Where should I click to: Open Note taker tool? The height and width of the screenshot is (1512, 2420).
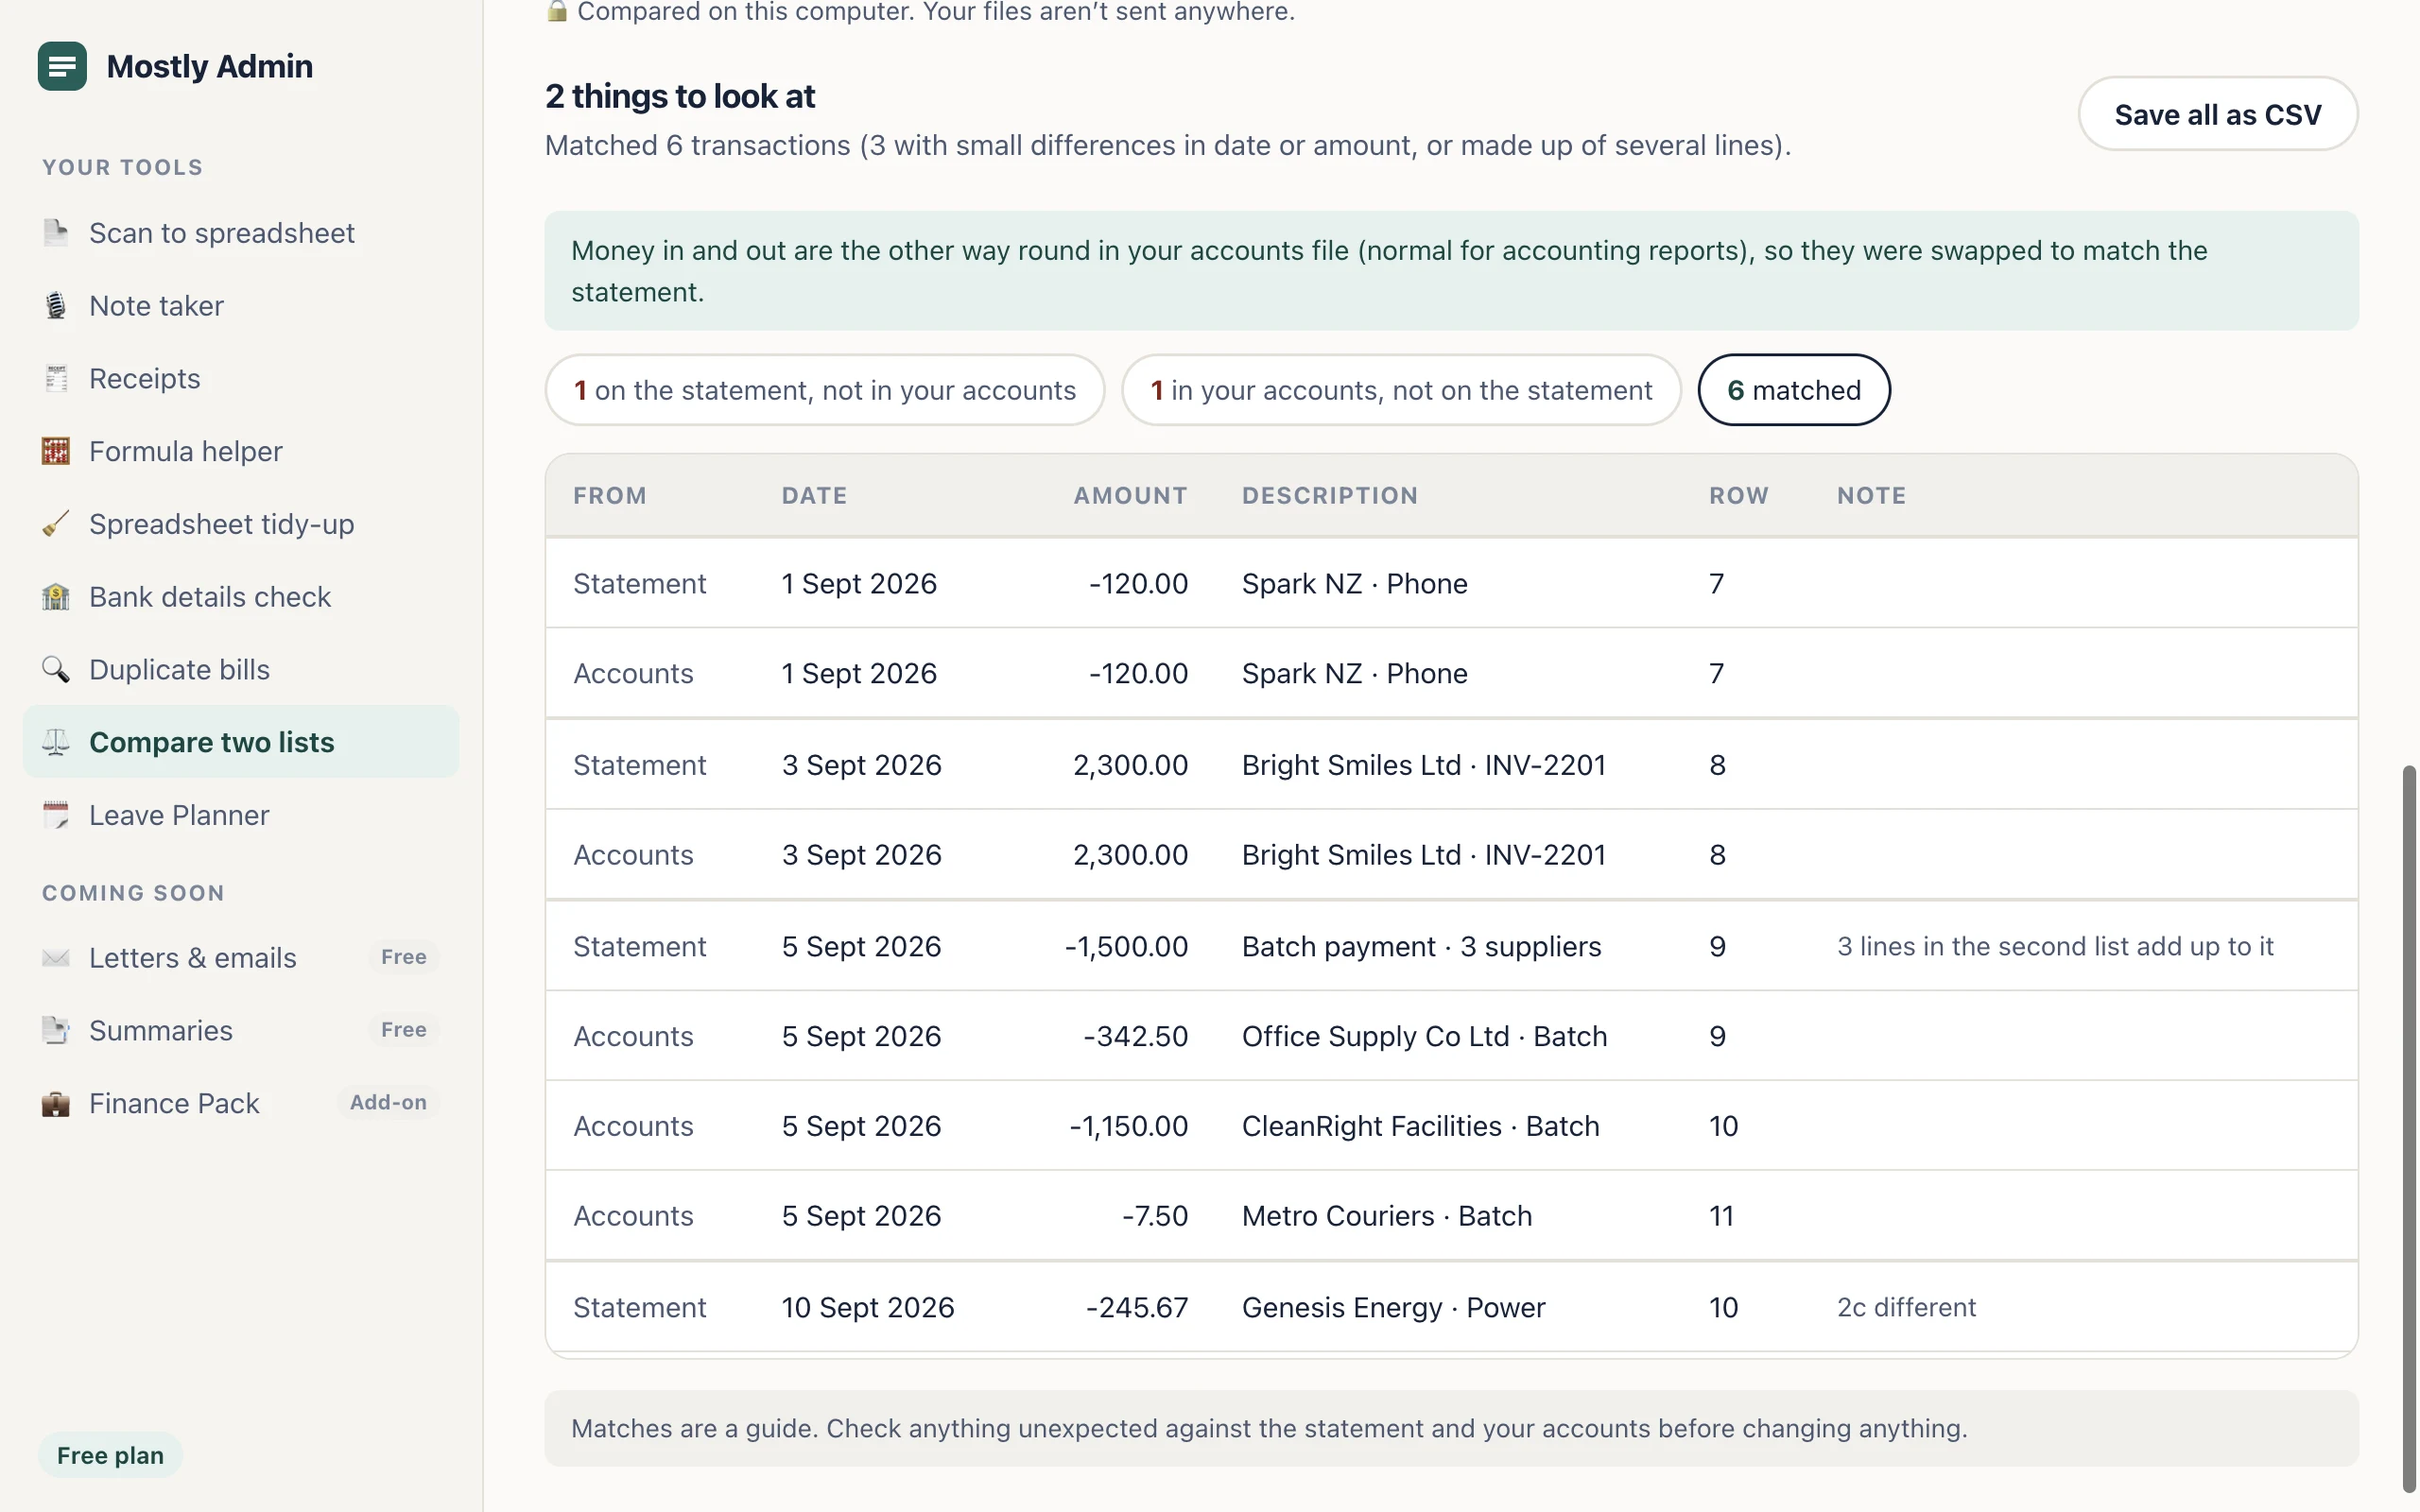(241, 306)
